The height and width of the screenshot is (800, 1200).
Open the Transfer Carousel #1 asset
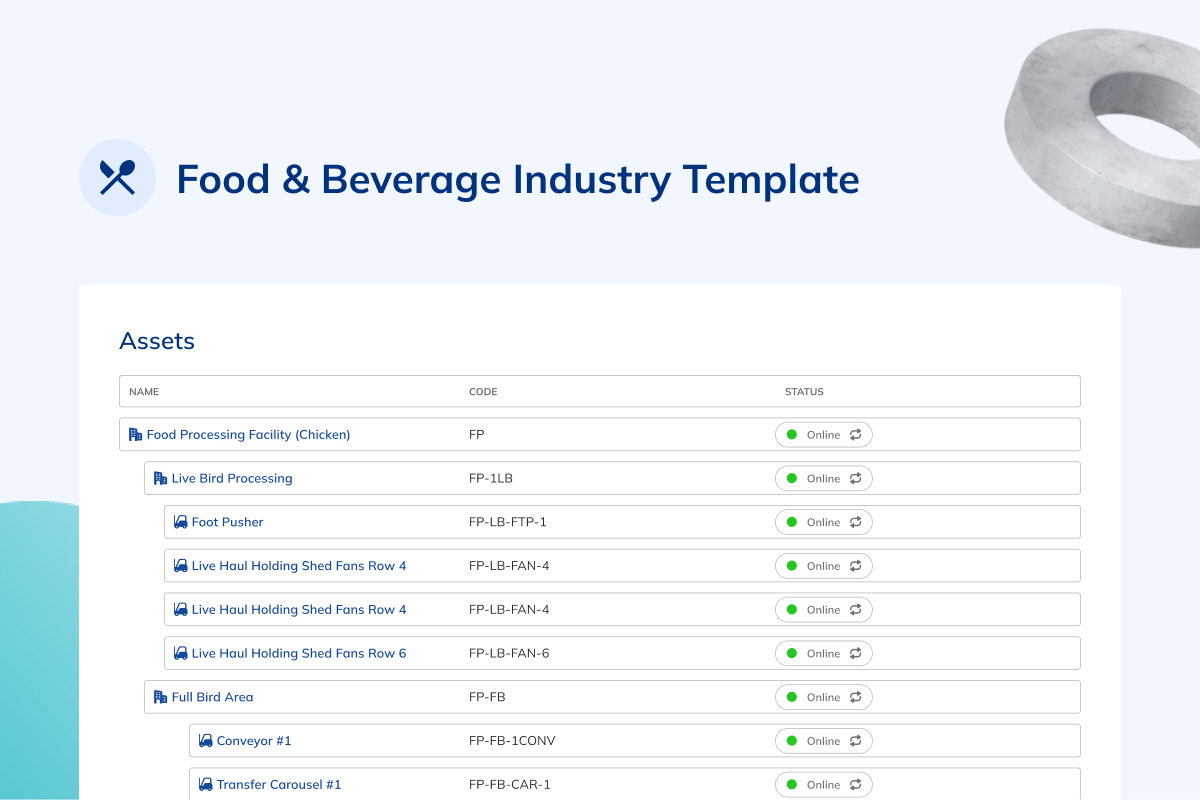279,785
